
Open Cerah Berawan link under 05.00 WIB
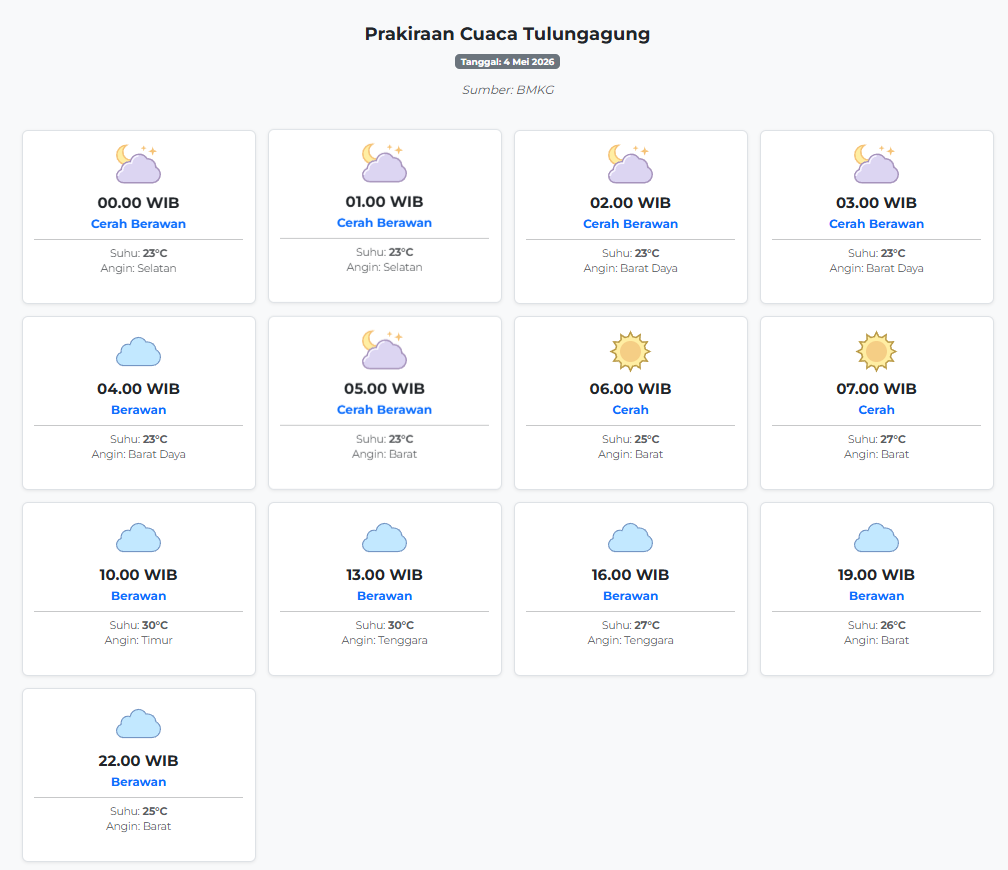(x=384, y=410)
